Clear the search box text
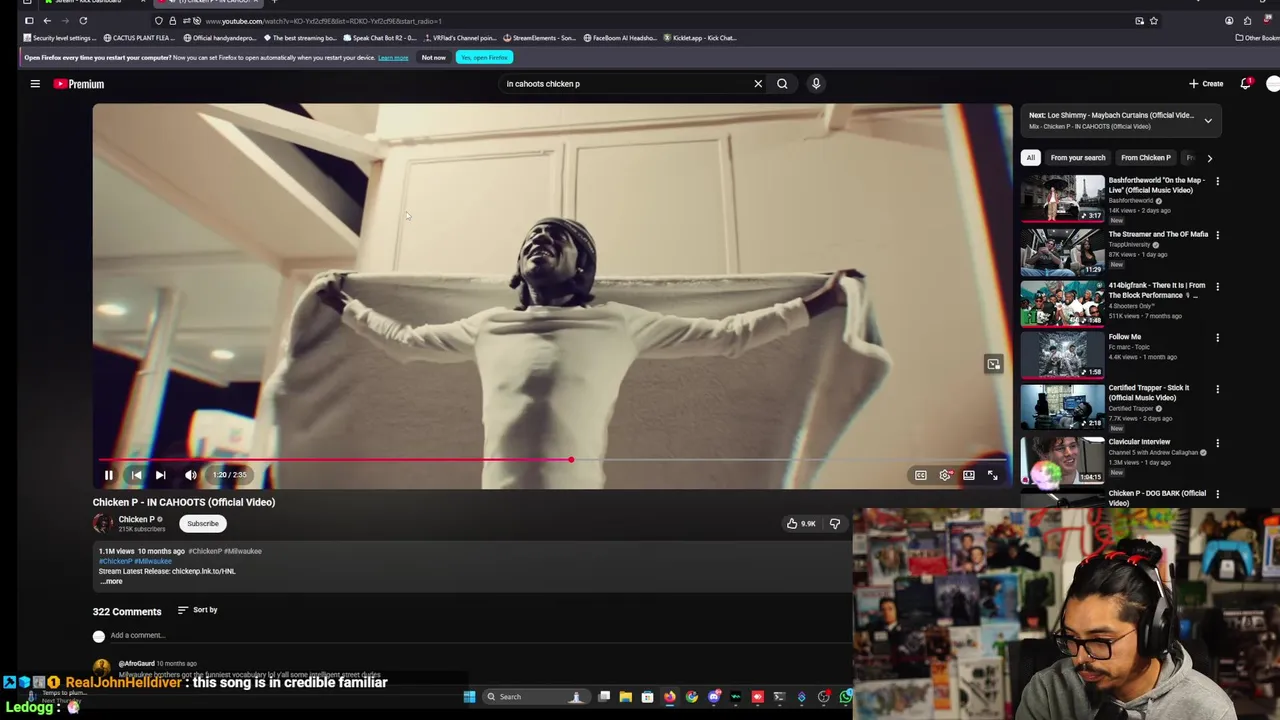 click(x=758, y=84)
